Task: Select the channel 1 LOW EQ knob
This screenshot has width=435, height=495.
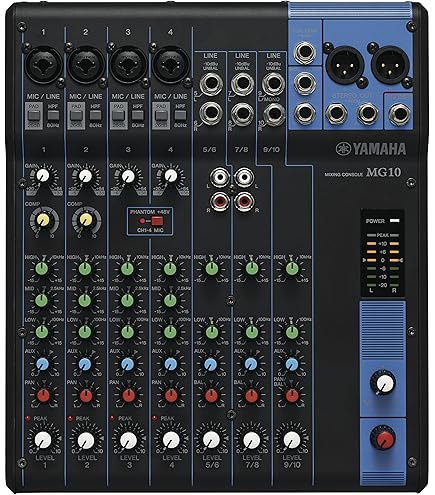Action: coord(42,332)
